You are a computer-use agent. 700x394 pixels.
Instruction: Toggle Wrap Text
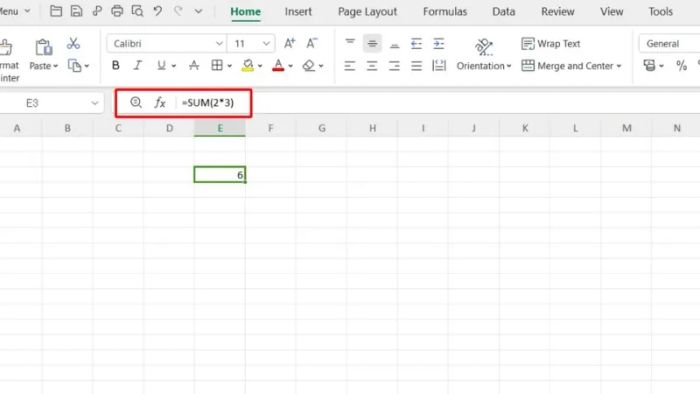(x=551, y=43)
